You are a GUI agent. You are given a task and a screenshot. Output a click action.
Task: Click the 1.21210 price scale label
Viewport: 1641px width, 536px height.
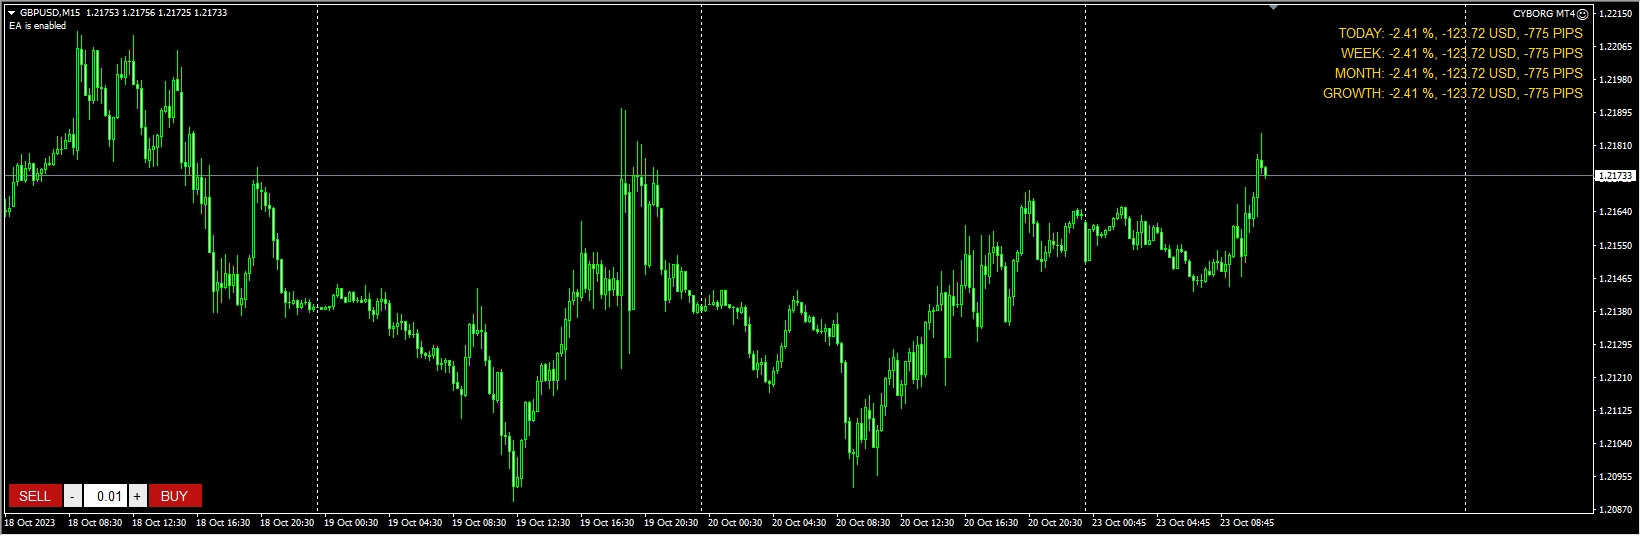1616,377
